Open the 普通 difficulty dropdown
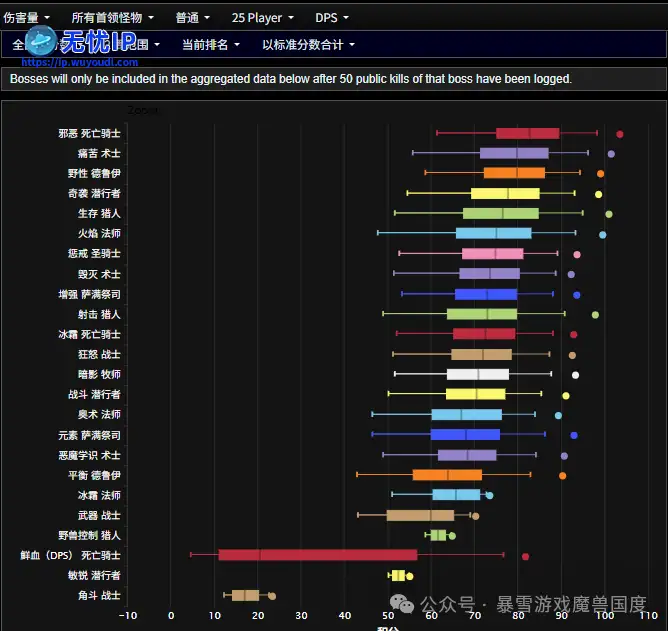This screenshot has height=631, width=668. tap(192, 17)
